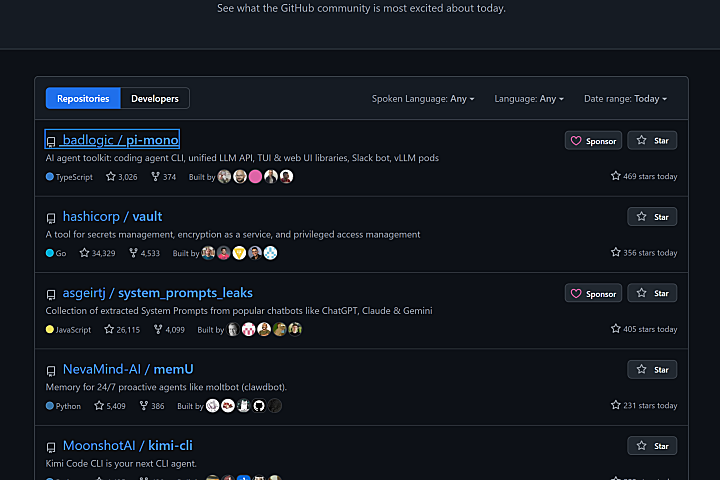The width and height of the screenshot is (720, 480).
Task: Switch to the Repositories tab
Action: (x=83, y=98)
